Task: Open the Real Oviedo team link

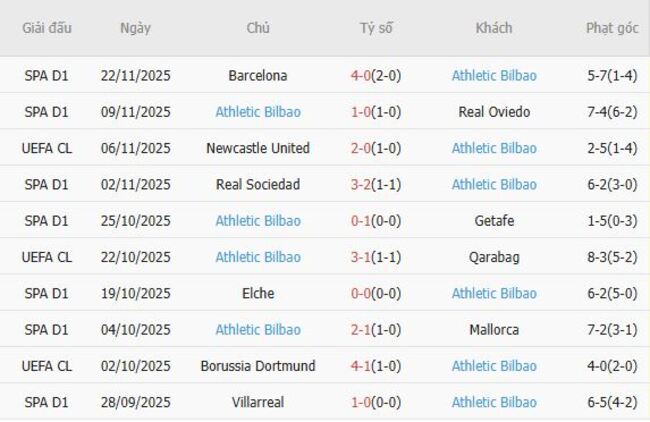Action: click(494, 112)
